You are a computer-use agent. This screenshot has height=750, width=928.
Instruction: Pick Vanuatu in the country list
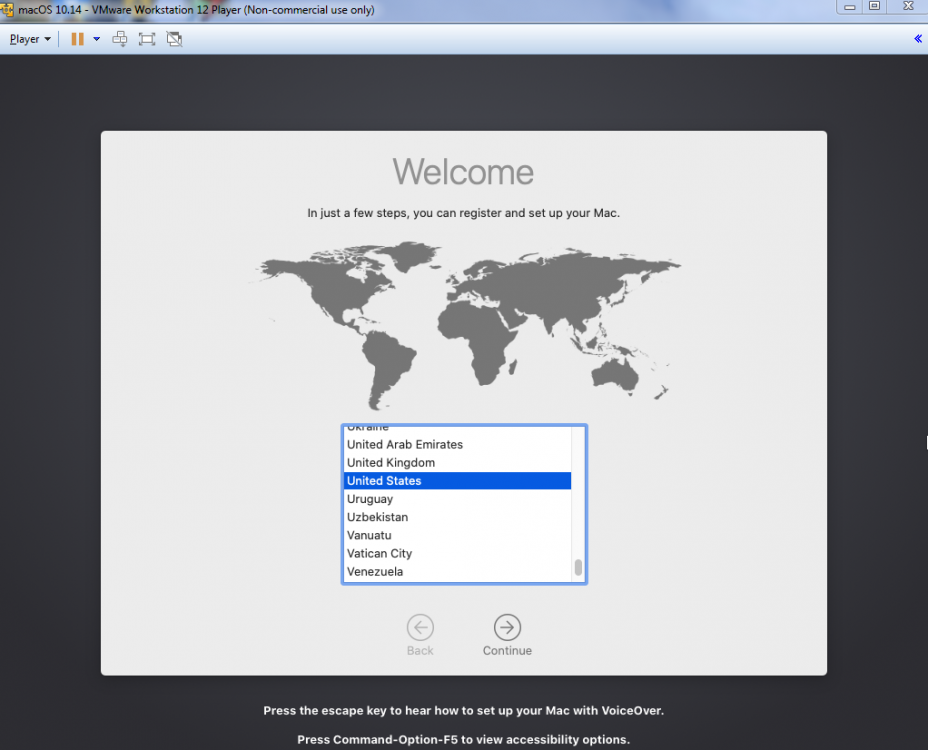[457, 535]
